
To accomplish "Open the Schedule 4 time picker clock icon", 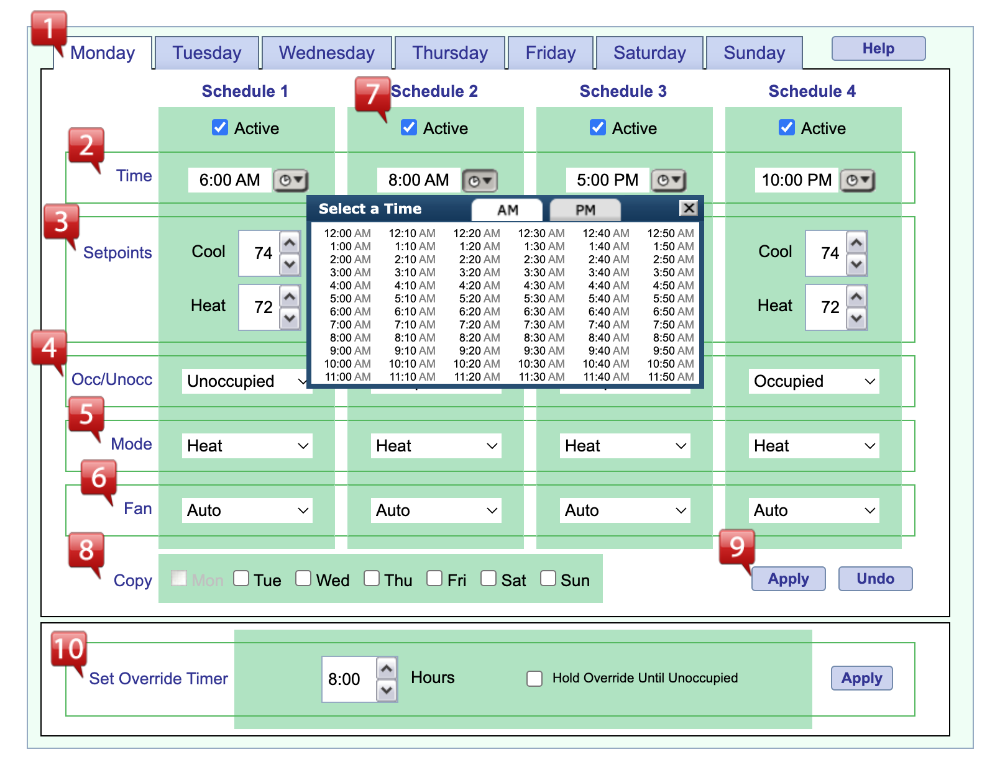I will pos(857,180).
